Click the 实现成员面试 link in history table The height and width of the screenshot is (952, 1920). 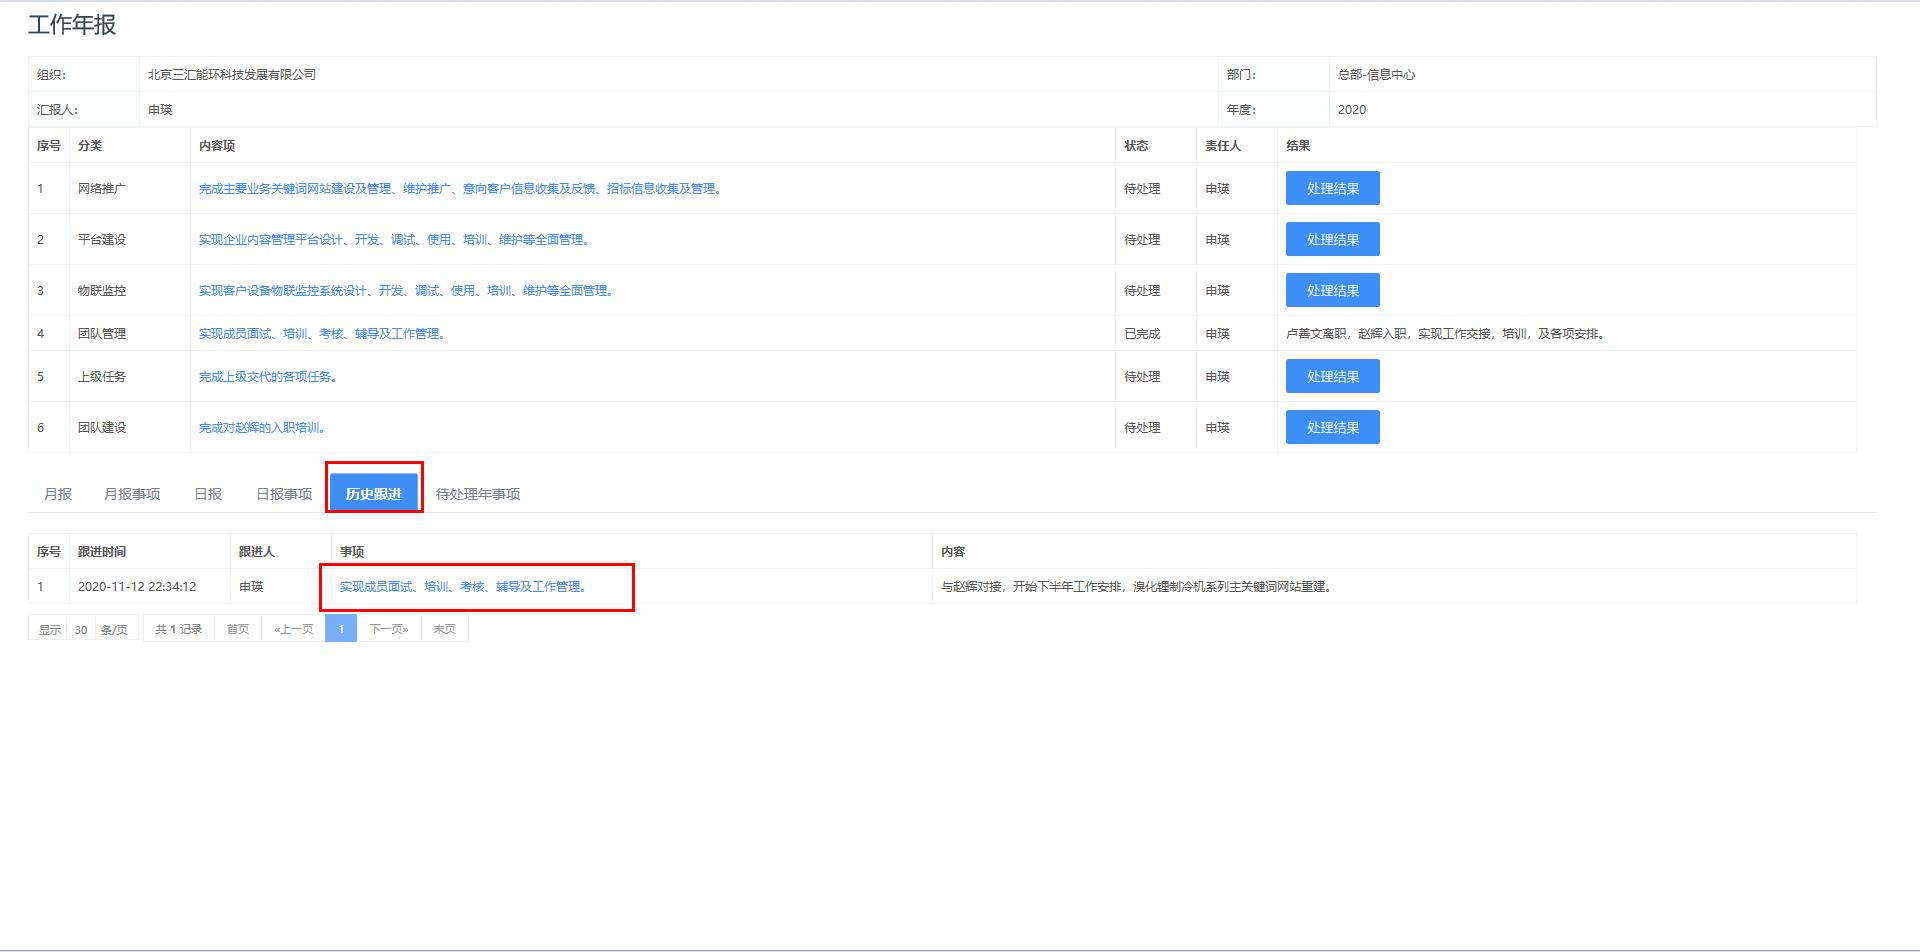[x=463, y=587]
